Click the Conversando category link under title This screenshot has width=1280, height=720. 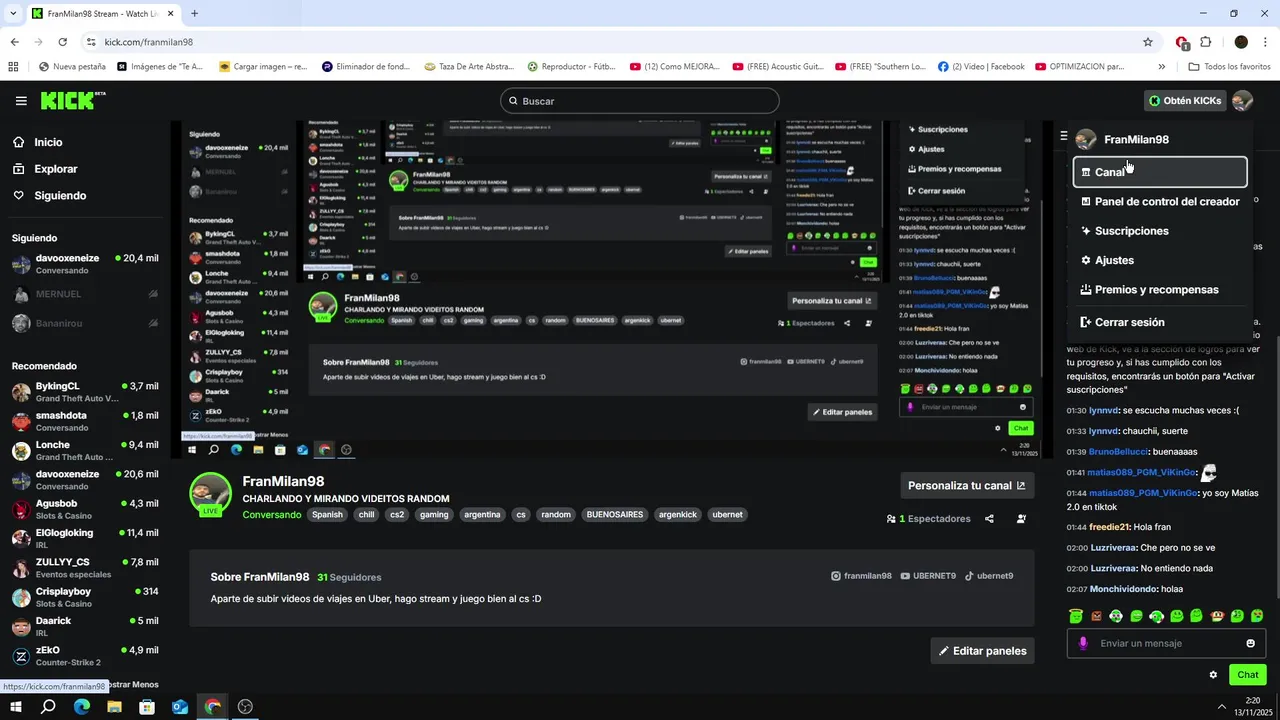click(x=272, y=515)
